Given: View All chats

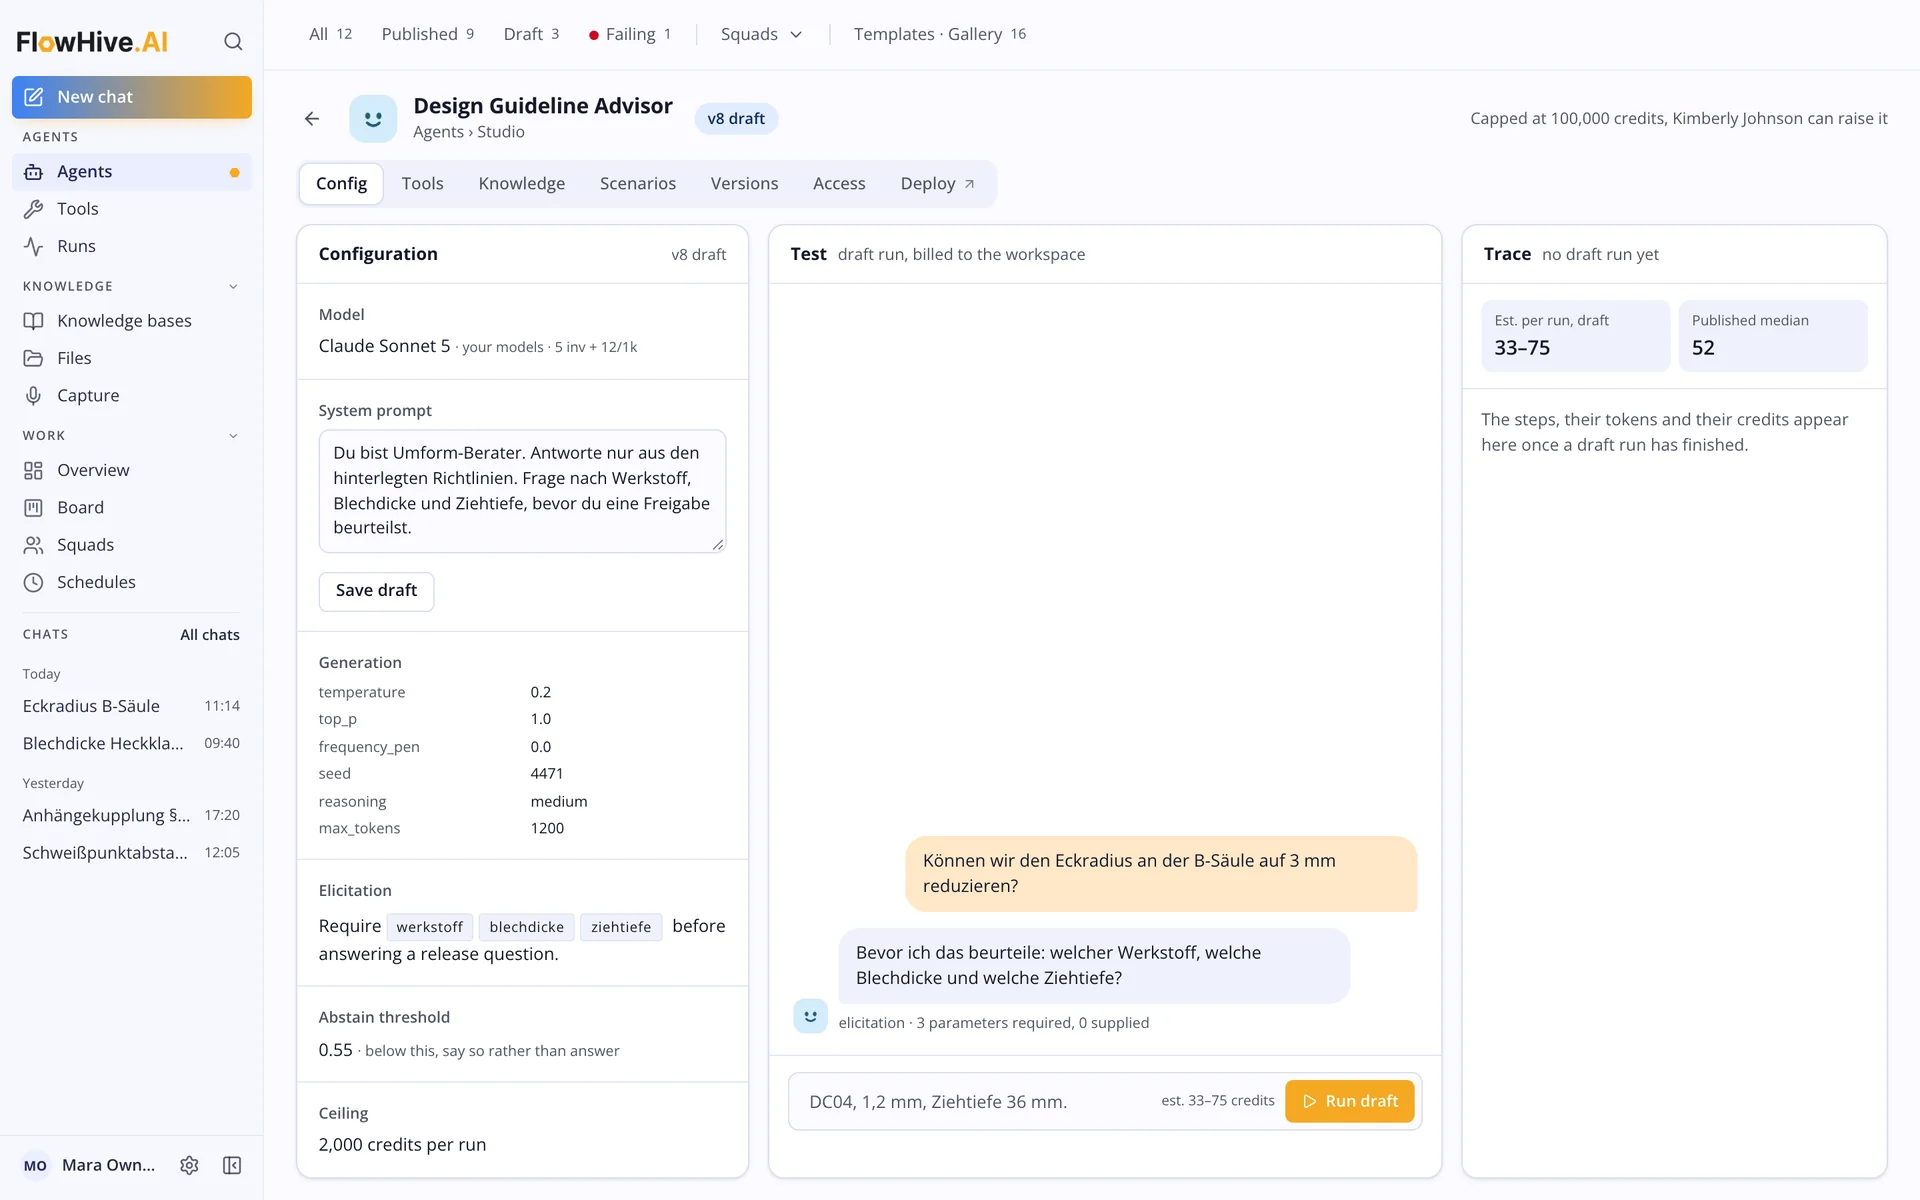Looking at the screenshot, I should coord(209,635).
